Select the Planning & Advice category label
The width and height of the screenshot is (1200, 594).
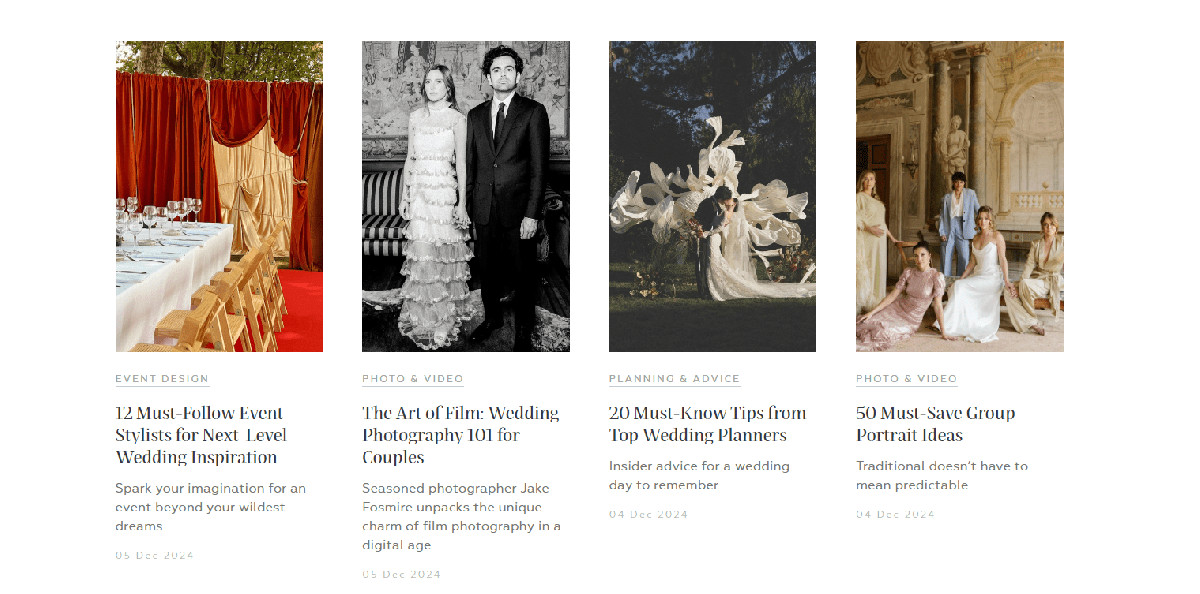(x=674, y=379)
